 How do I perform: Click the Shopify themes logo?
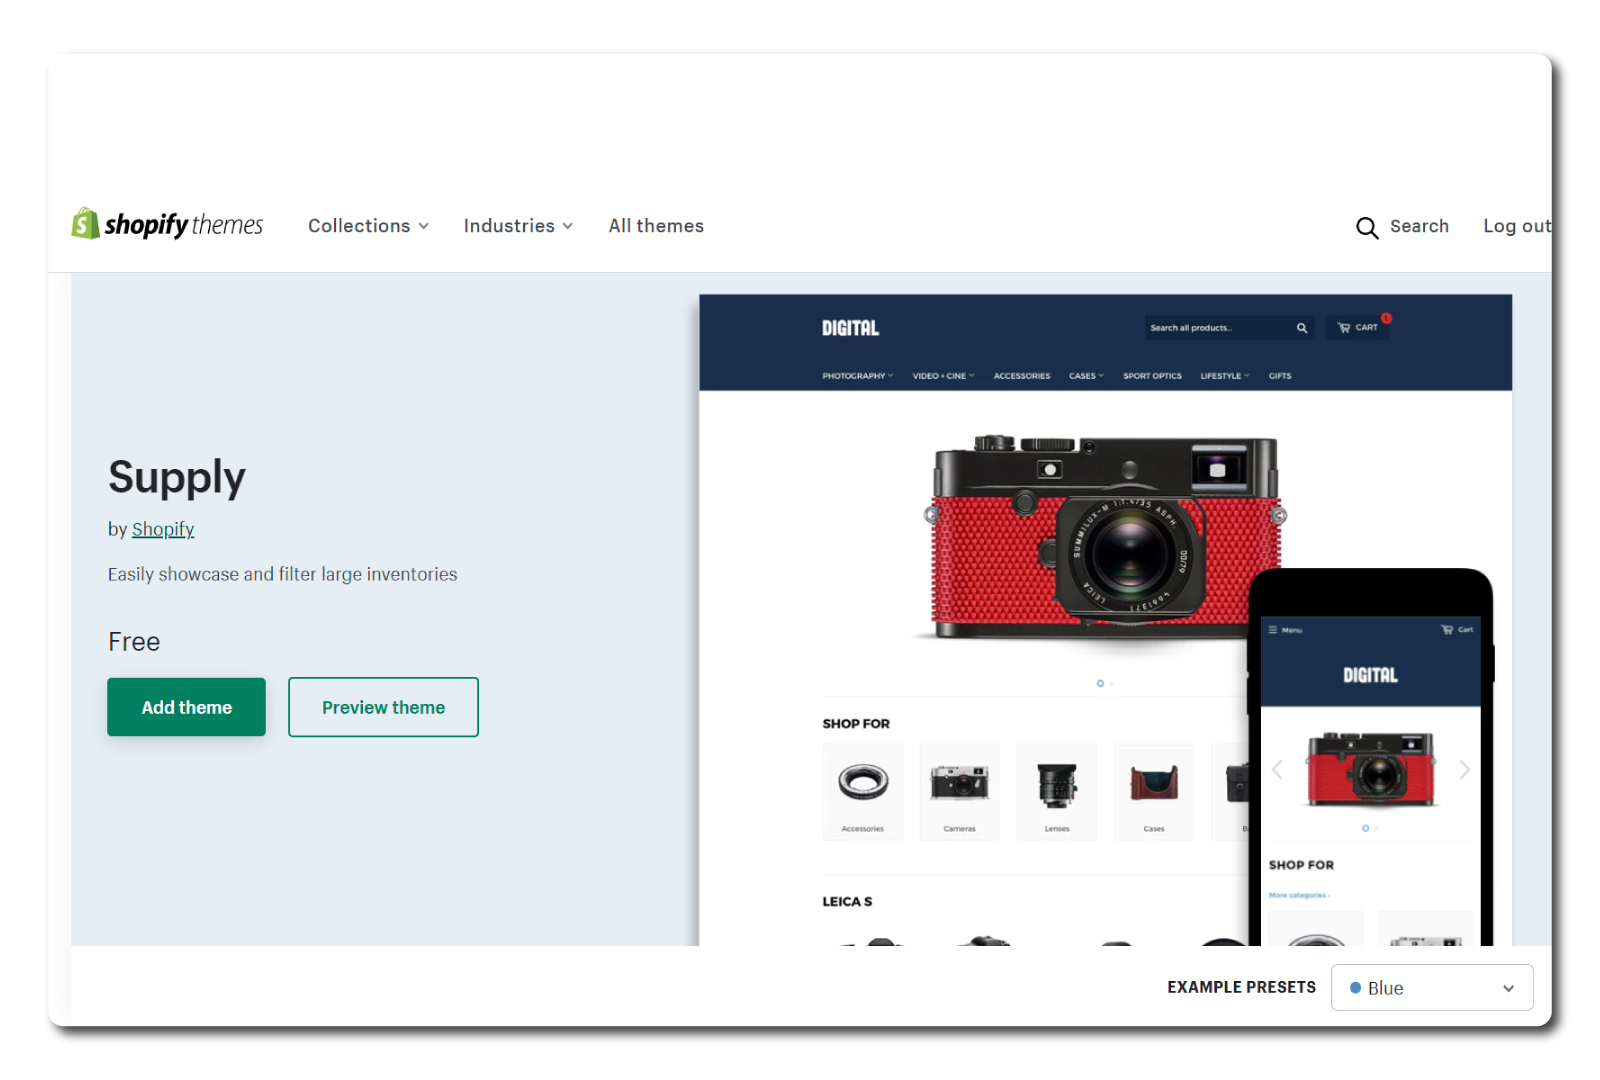[x=167, y=225]
